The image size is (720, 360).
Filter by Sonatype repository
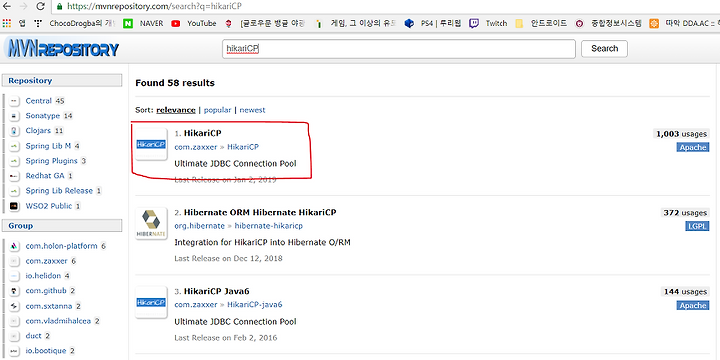pyautogui.click(x=43, y=116)
